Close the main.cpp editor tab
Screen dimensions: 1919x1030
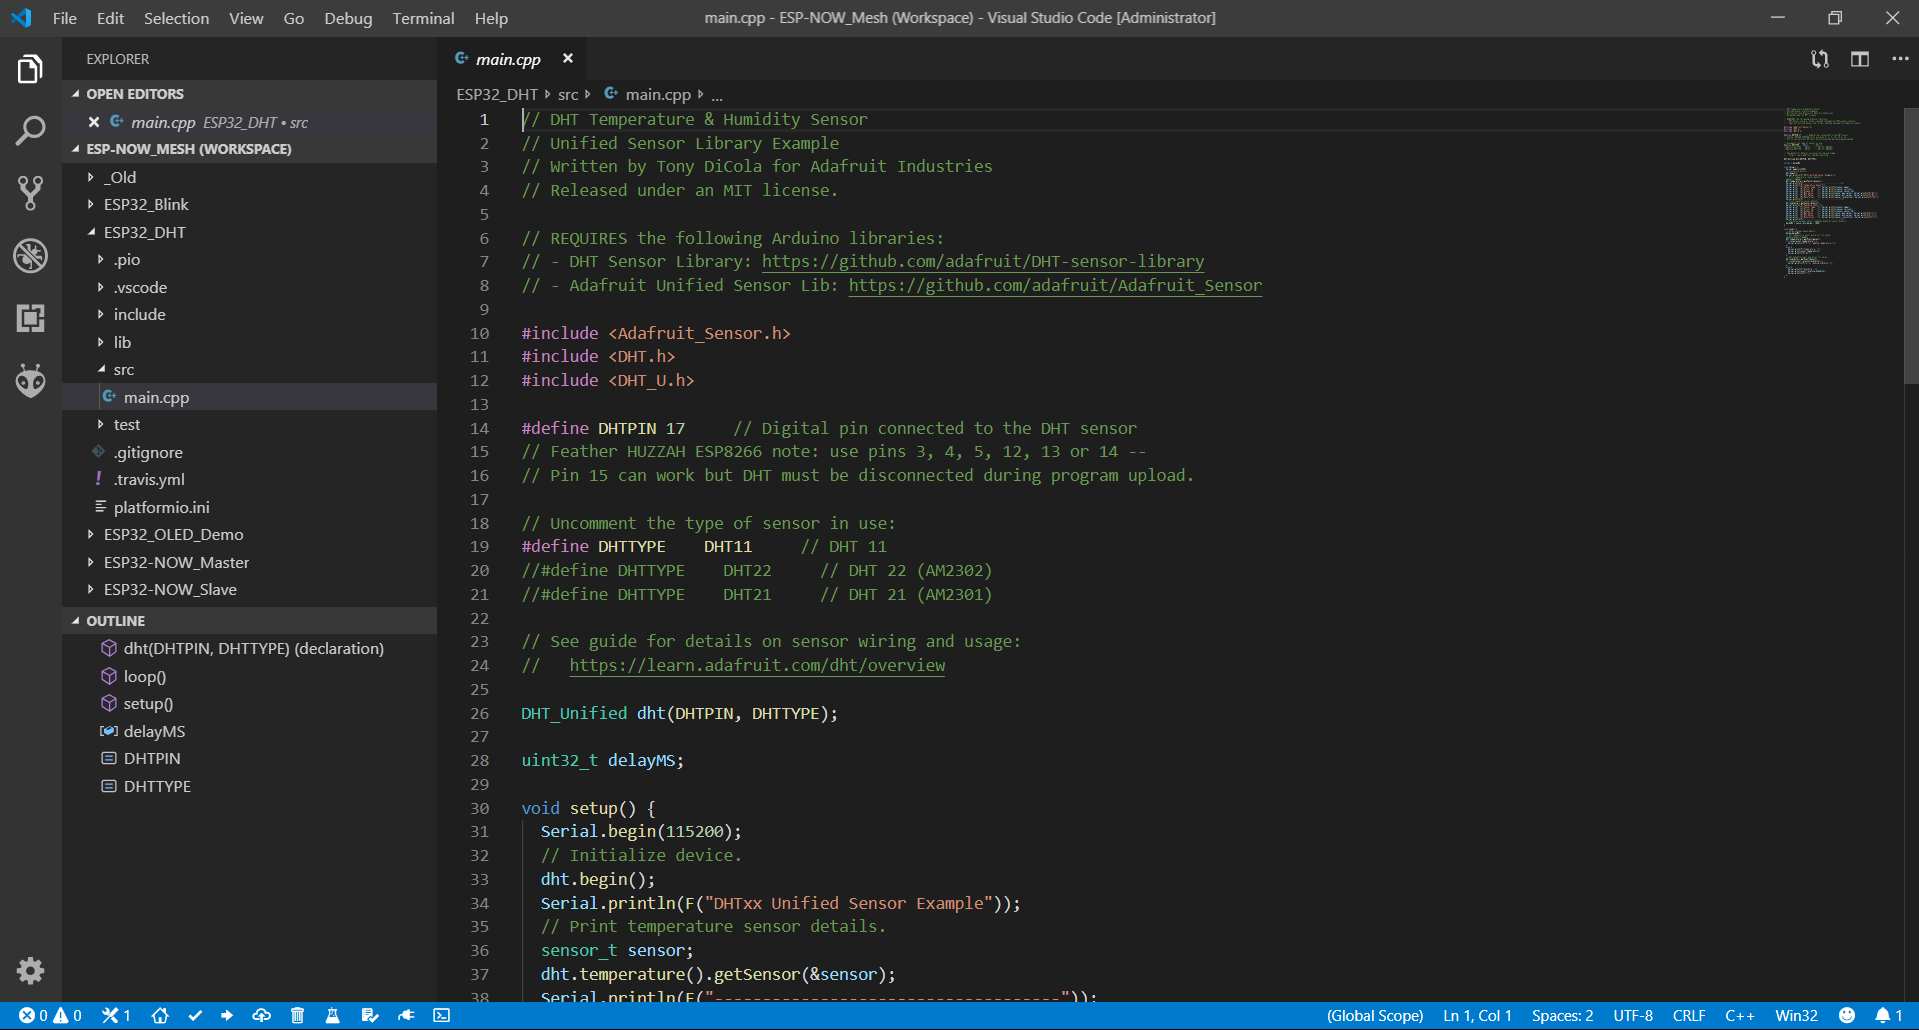click(568, 59)
